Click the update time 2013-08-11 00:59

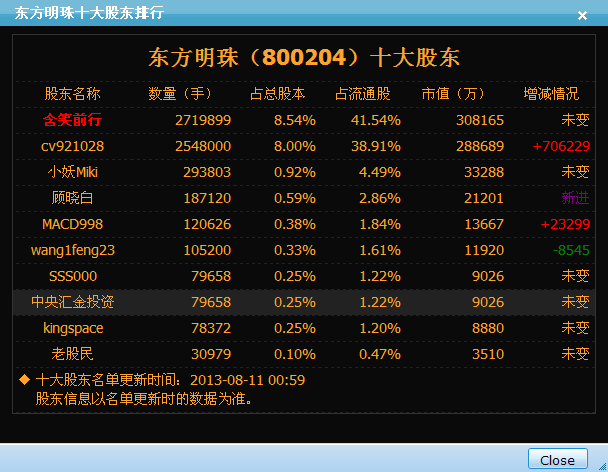(247, 380)
